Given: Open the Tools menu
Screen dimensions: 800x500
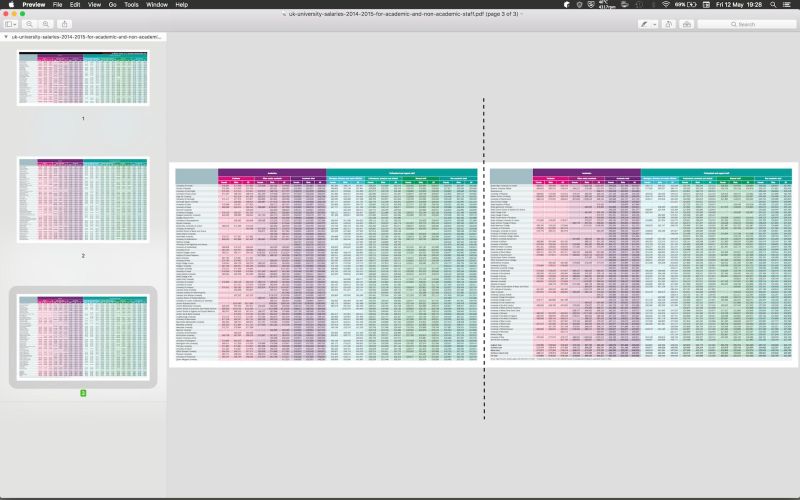Looking at the screenshot, I should 131,4.
